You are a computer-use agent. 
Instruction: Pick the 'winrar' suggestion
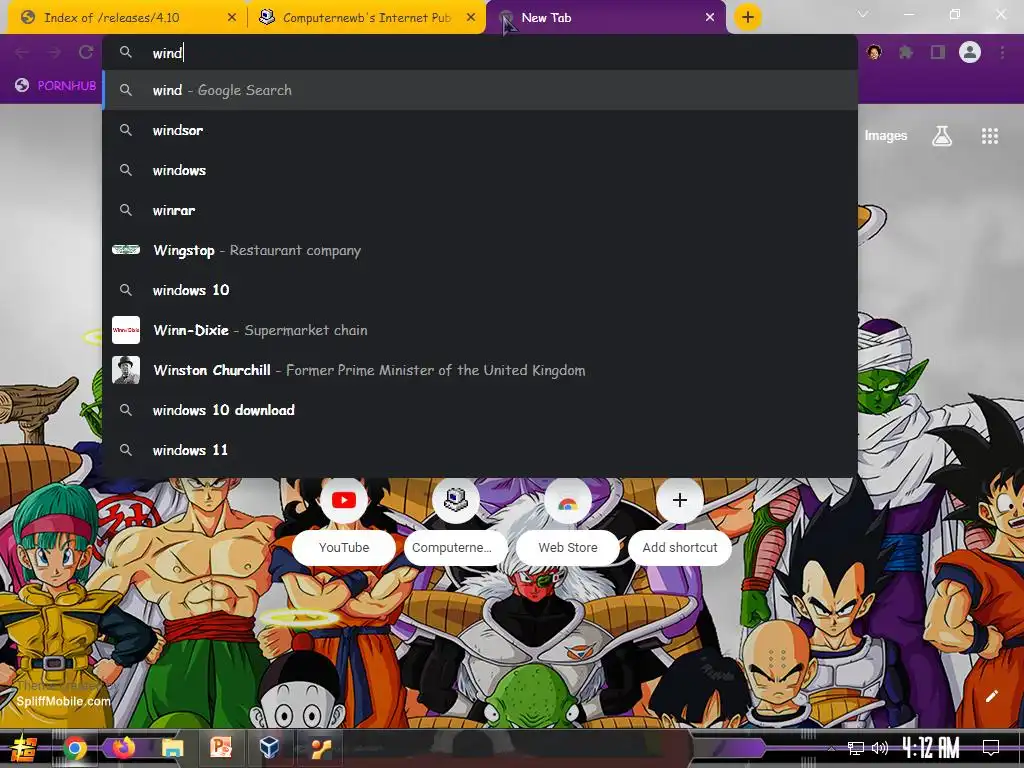(480, 210)
